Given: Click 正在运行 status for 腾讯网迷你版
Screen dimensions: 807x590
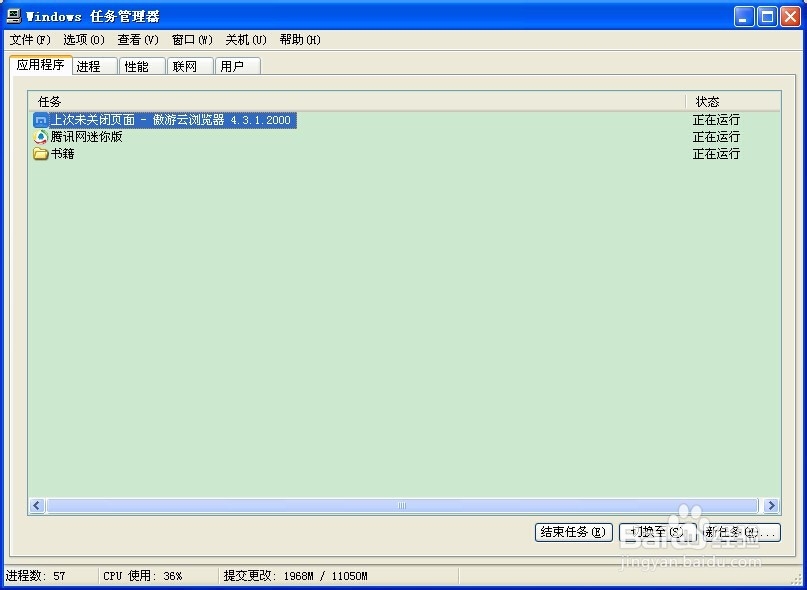Looking at the screenshot, I should point(716,137).
